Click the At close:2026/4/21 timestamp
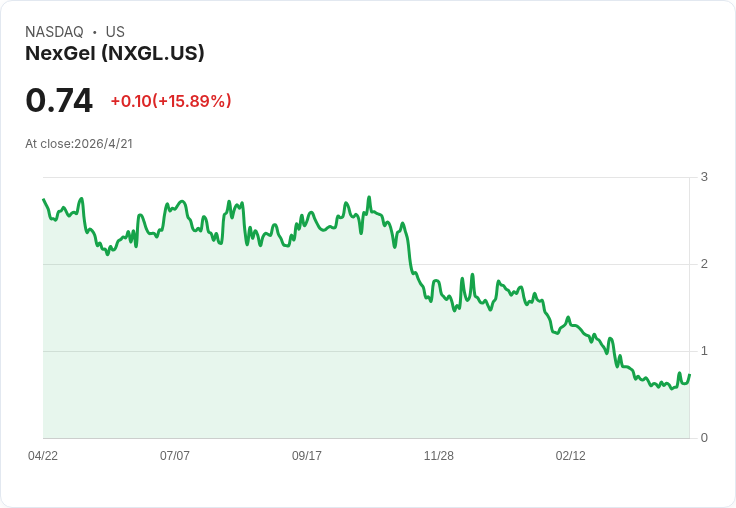Screen dimensions: 736x508 79,144
